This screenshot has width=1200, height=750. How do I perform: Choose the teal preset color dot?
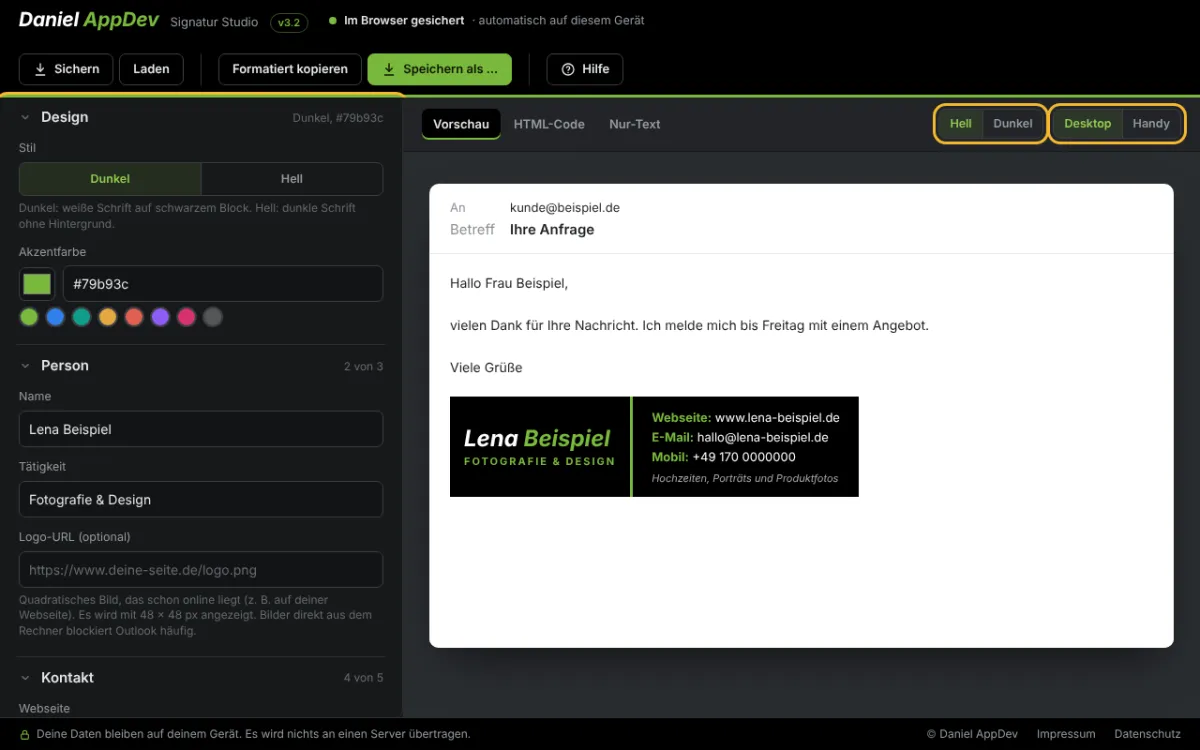81,317
